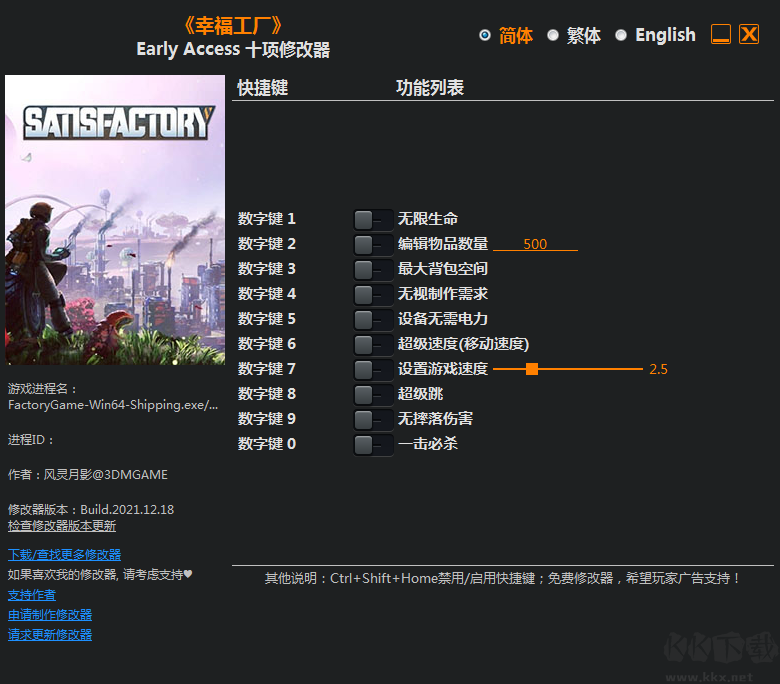
Task: Open 申请制作修改器 link
Action: click(50, 615)
